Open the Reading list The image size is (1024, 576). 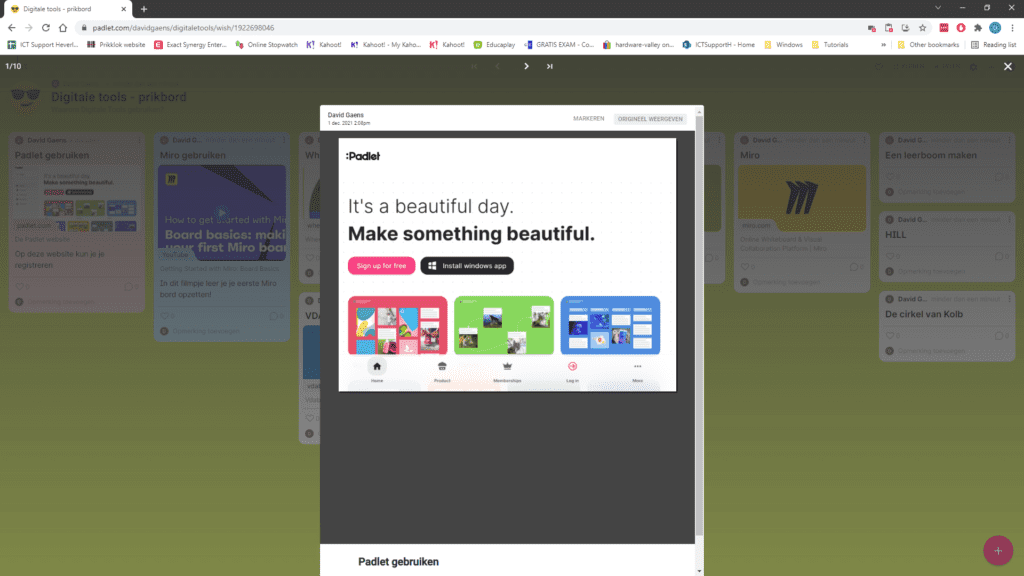993,45
